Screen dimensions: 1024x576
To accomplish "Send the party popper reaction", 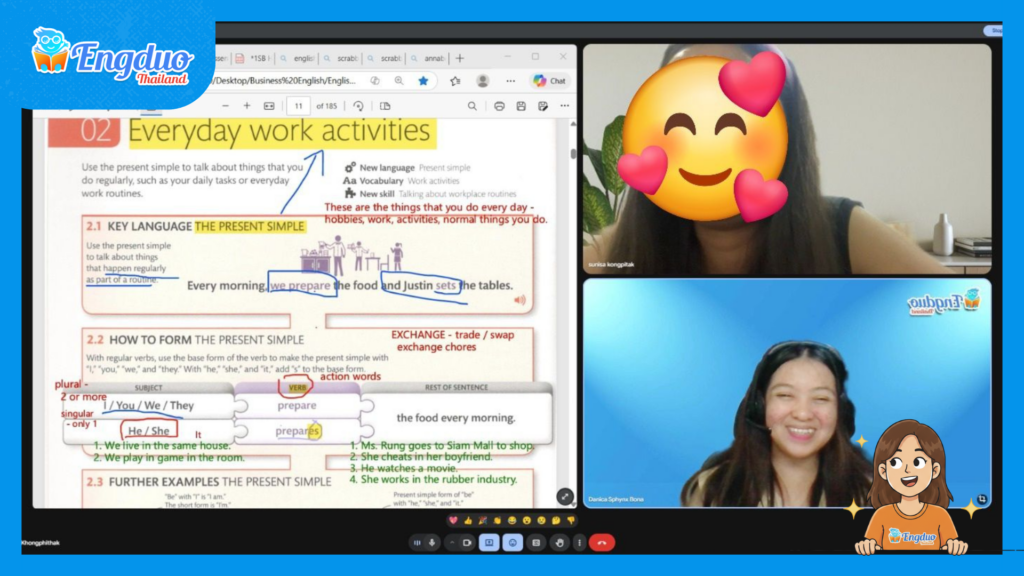I will [x=483, y=520].
